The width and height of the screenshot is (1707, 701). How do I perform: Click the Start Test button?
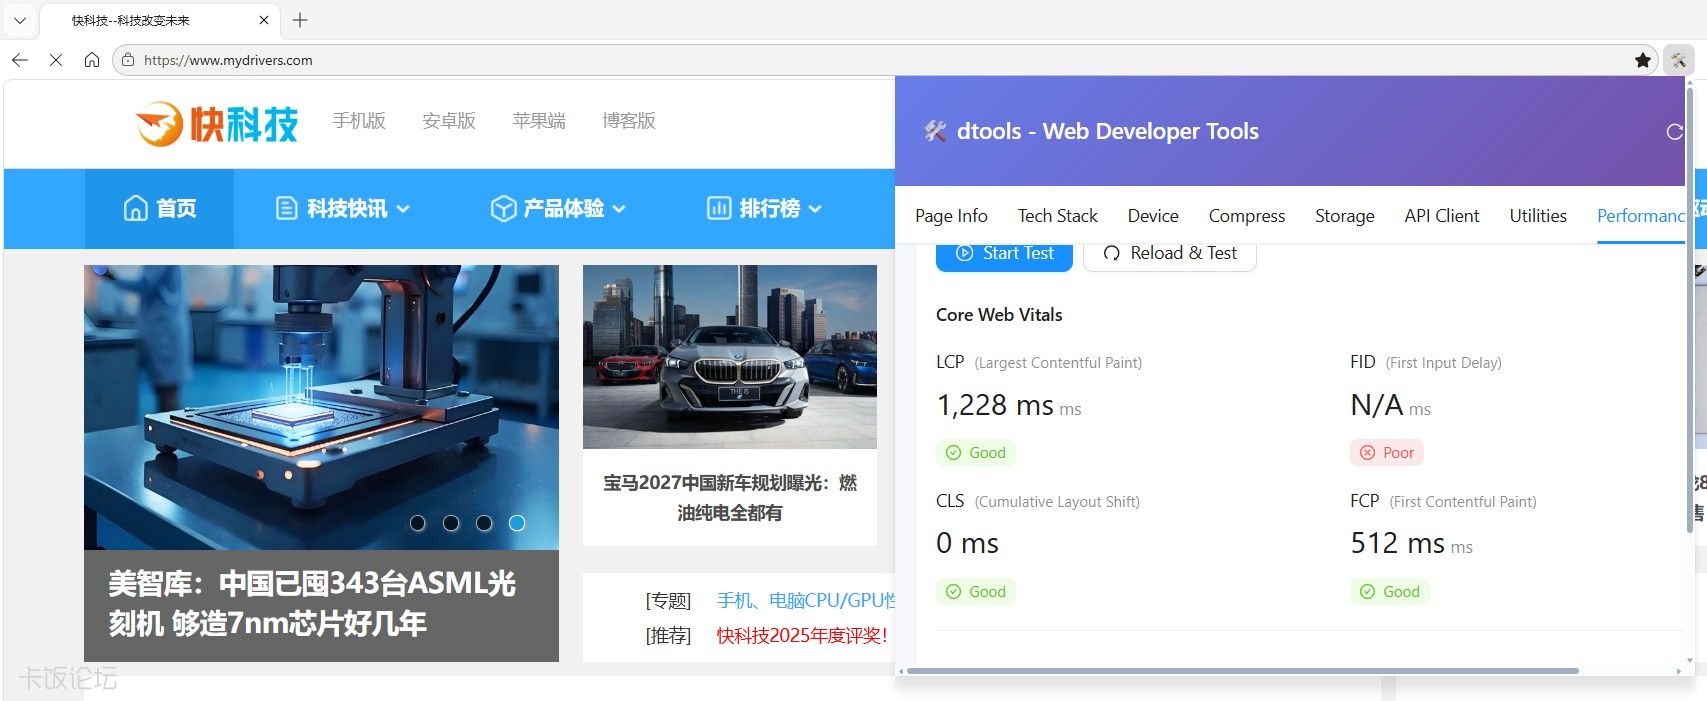click(1004, 254)
